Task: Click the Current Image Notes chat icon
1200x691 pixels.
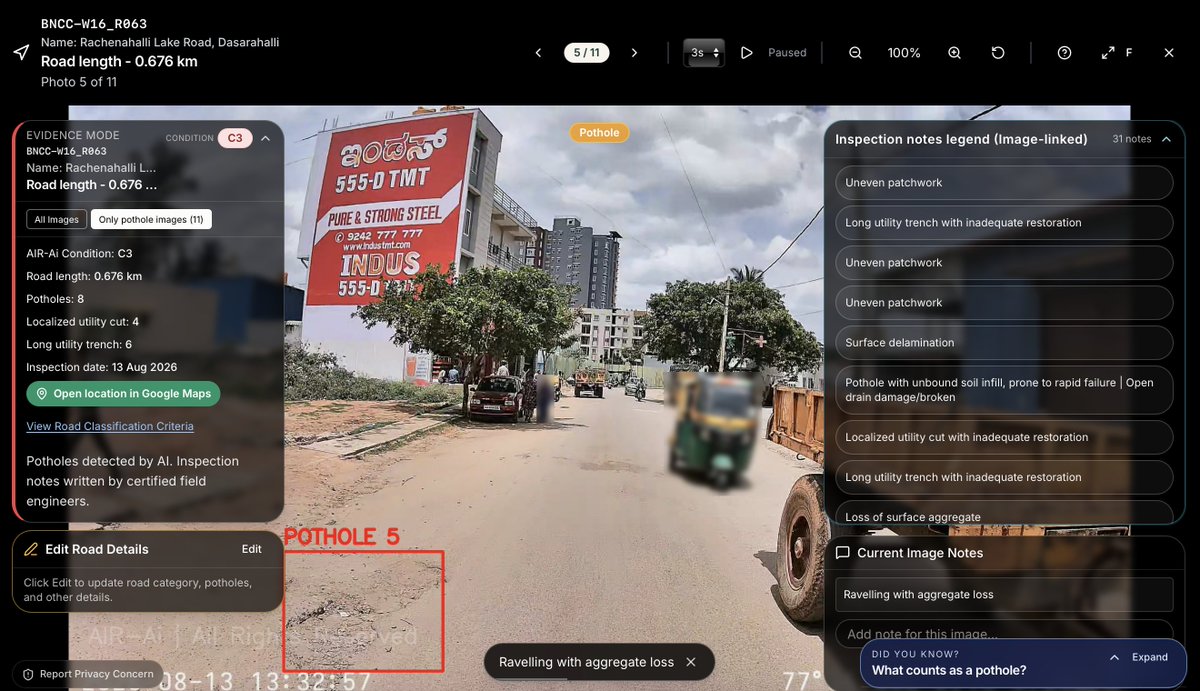Action: [x=843, y=553]
